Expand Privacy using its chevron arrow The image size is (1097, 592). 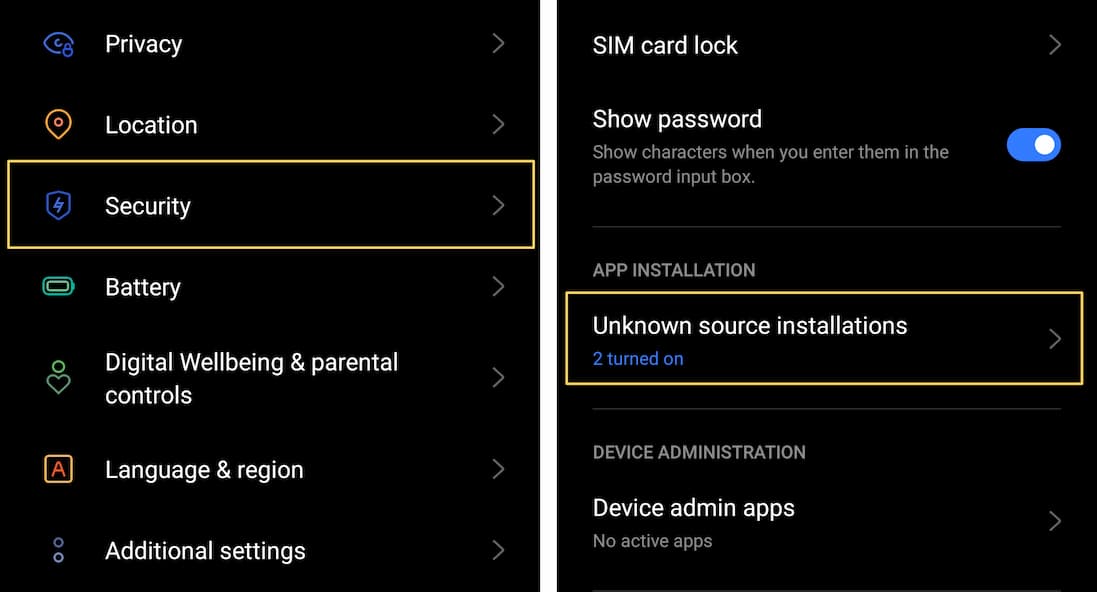point(498,44)
